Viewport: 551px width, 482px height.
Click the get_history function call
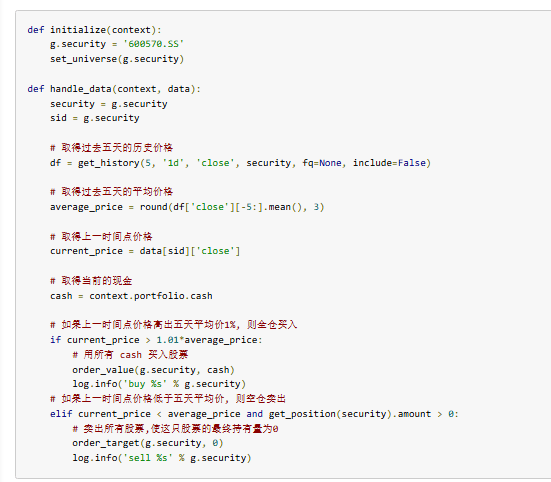[x=254, y=163]
